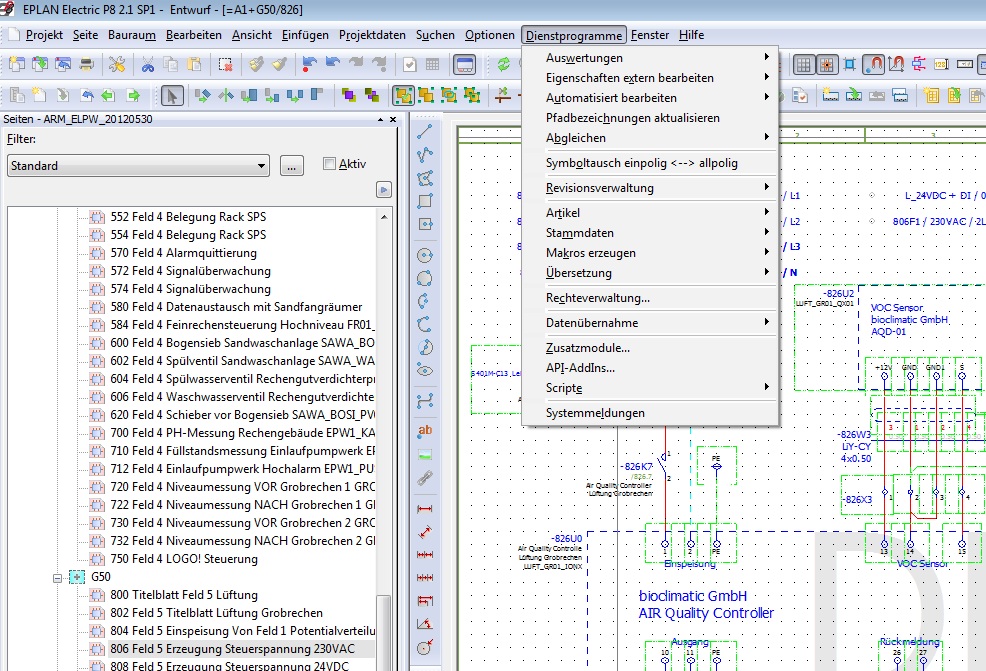Select the Insert image tool
986x671 pixels.
pos(425,454)
